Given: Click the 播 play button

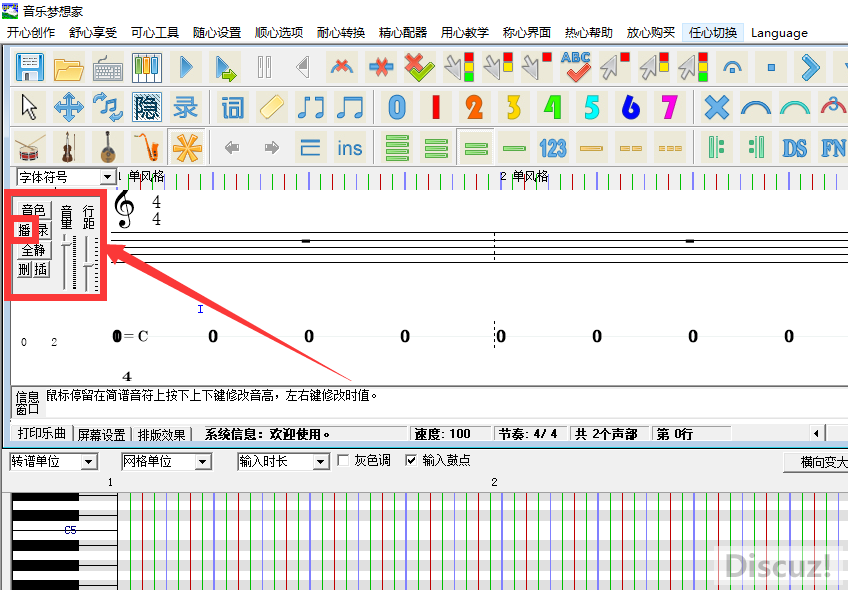Looking at the screenshot, I should pos(24,230).
